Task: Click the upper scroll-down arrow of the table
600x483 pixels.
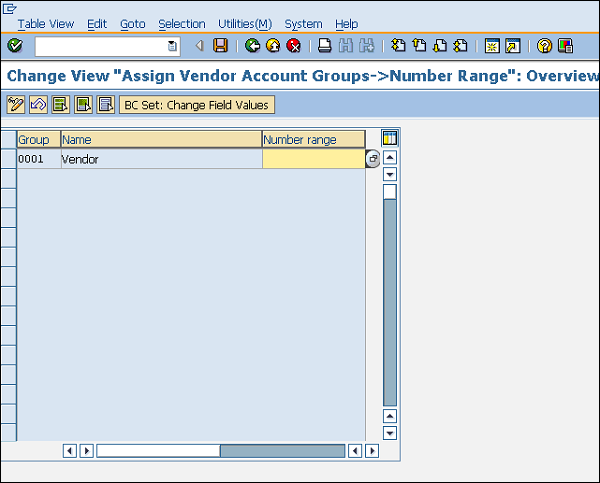Action: coord(390,175)
